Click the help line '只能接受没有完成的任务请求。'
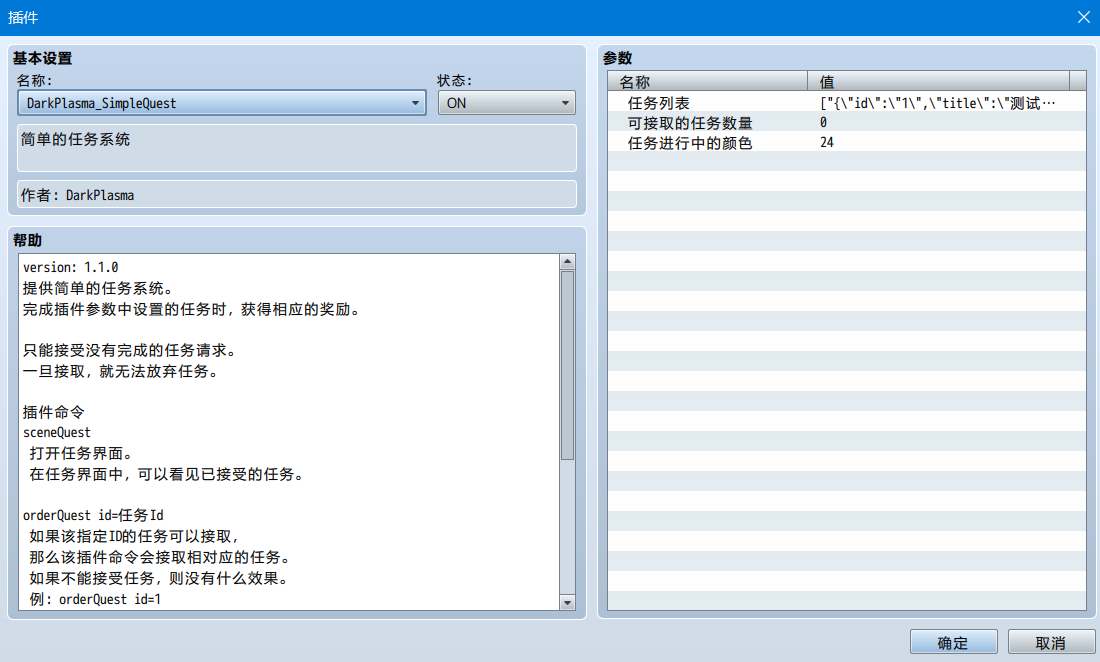This screenshot has height=662, width=1100. (130, 350)
